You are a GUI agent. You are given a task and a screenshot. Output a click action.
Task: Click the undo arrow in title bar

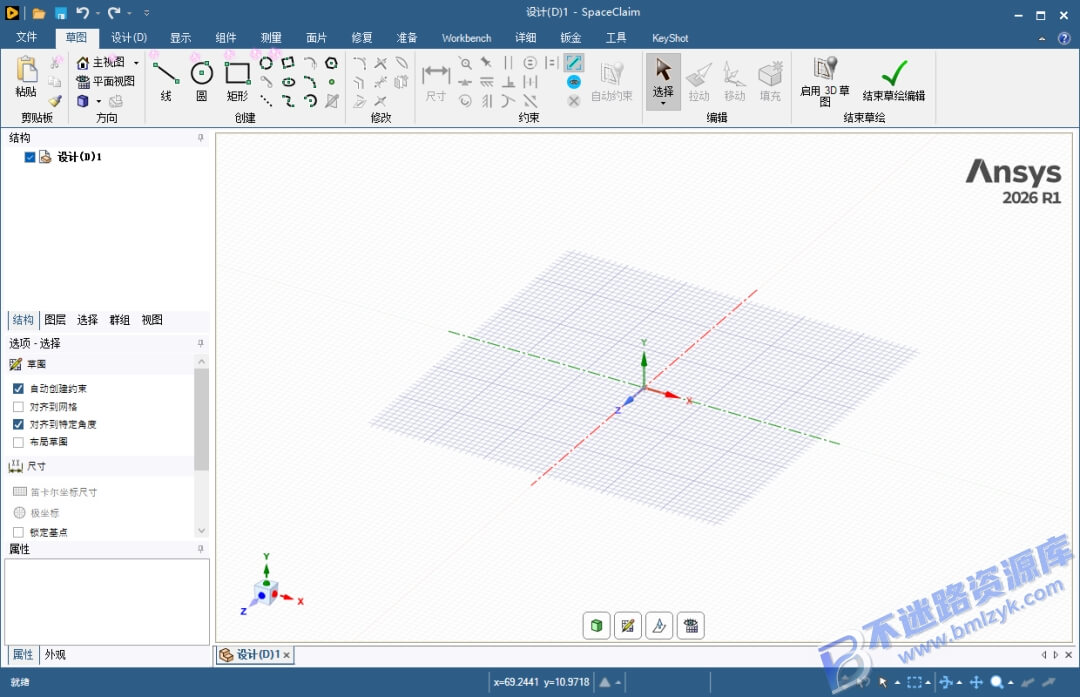[83, 12]
